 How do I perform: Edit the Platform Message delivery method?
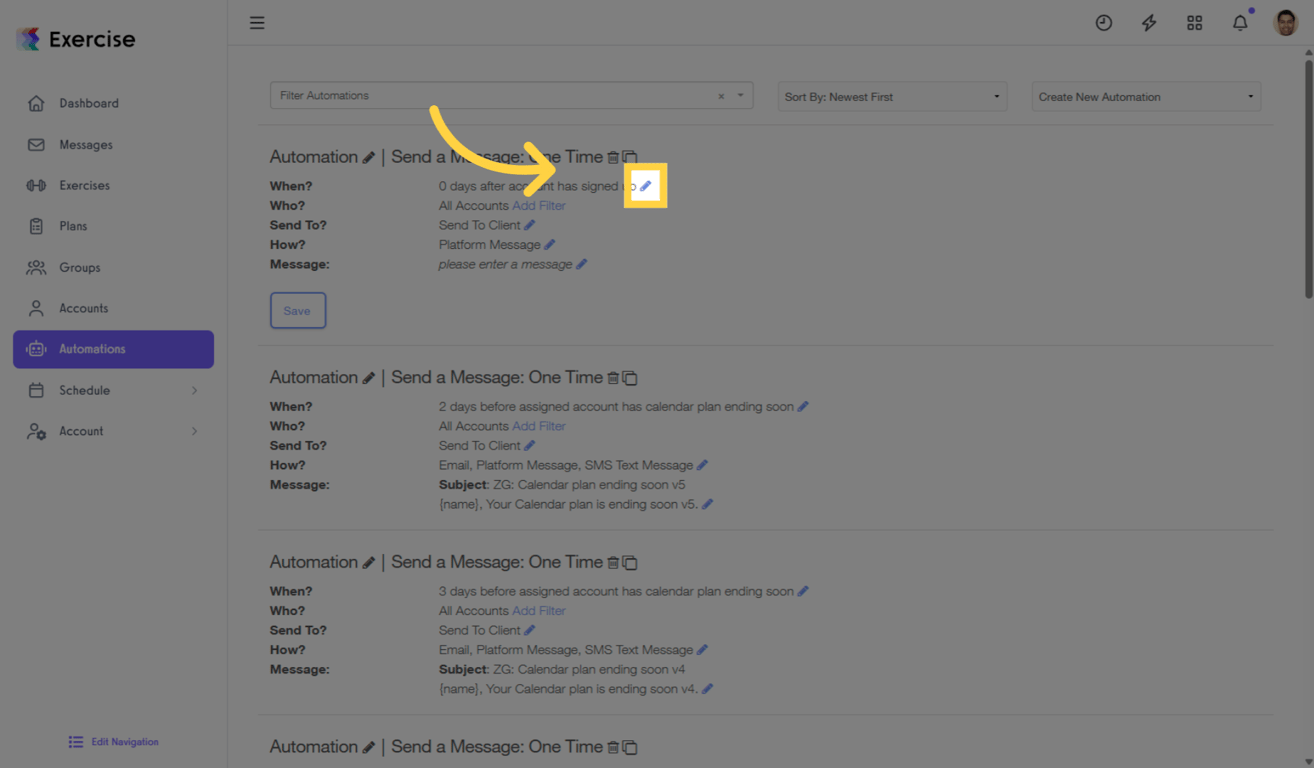[550, 245]
